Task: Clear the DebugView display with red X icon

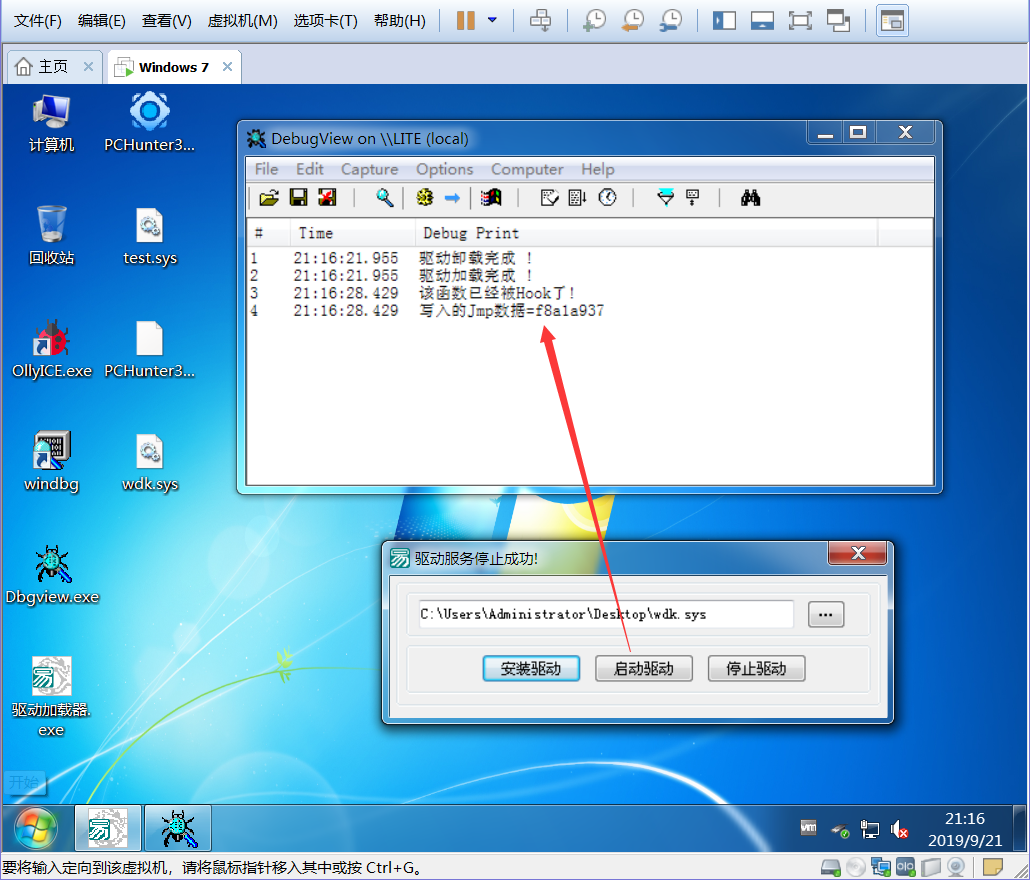Action: [327, 198]
